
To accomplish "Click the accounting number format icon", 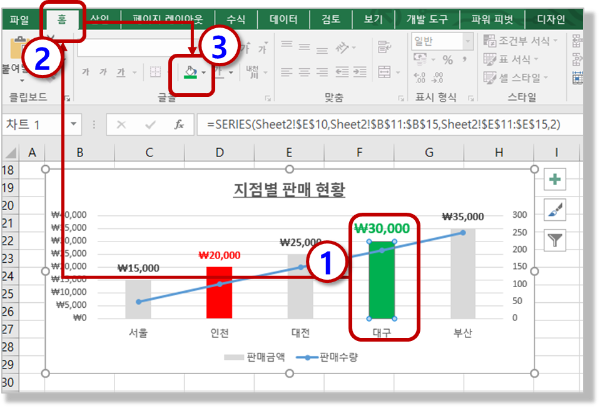I will click(x=421, y=59).
